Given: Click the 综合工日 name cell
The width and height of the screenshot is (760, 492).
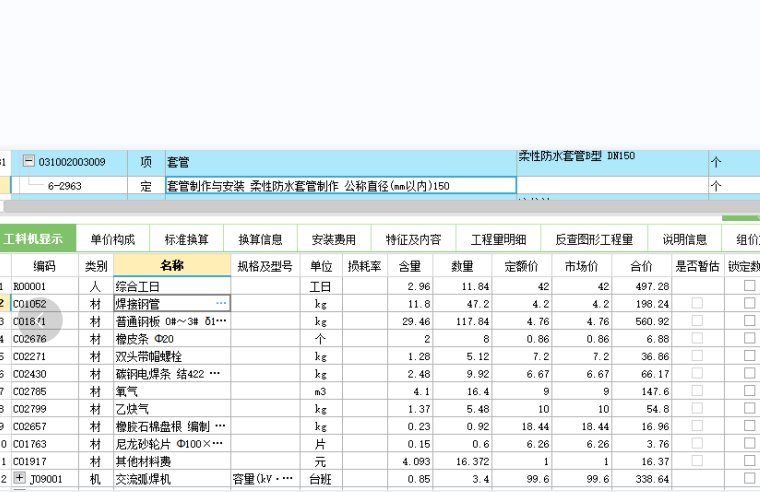Looking at the screenshot, I should (x=172, y=286).
